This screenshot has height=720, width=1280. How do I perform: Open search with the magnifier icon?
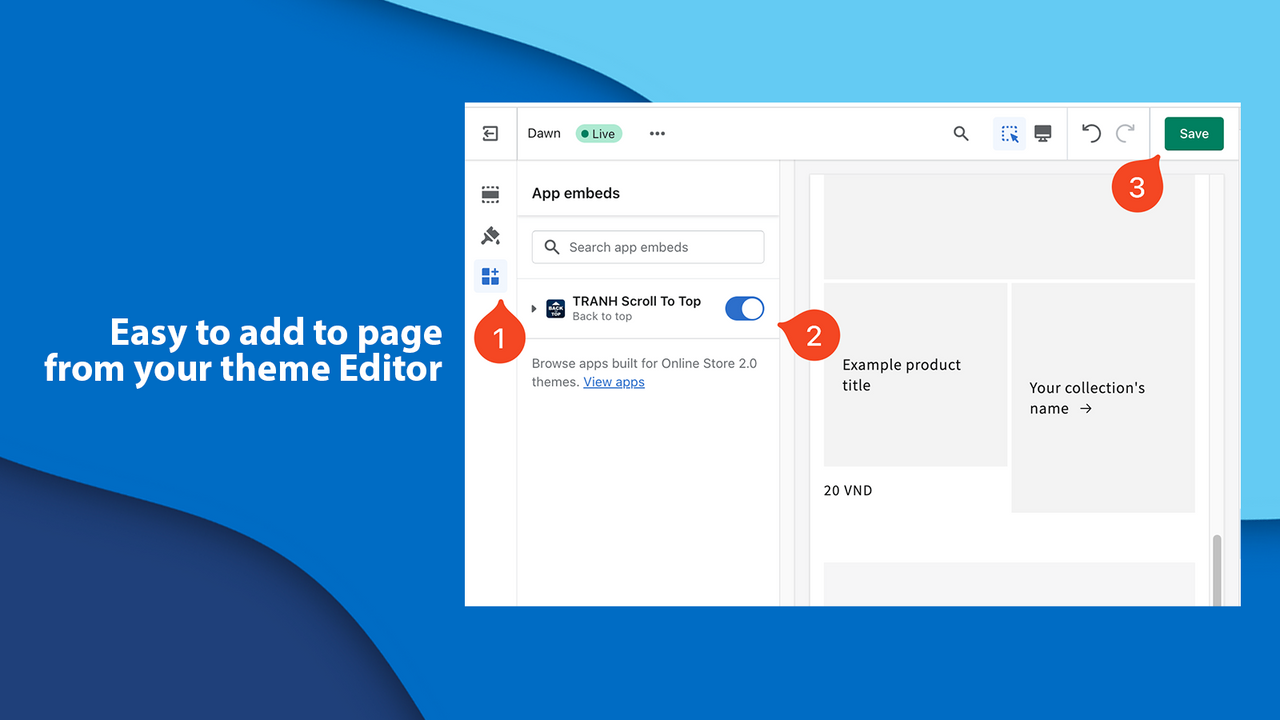tap(960, 133)
